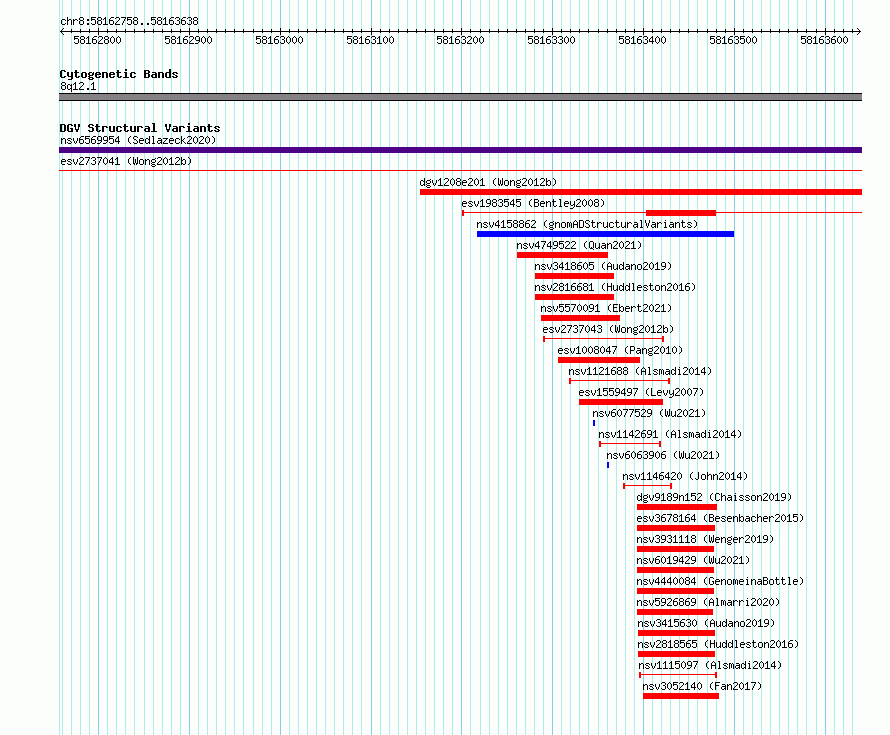Screen dimensions: 890x735
Task: Open the nsv3418605 (Audano2019) label
Action: (603, 266)
